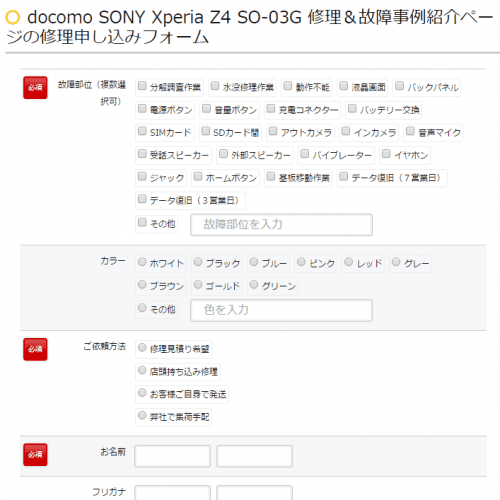The image size is (500, 500).
Task: Click the second お名前 input box
Action: click(x=255, y=456)
